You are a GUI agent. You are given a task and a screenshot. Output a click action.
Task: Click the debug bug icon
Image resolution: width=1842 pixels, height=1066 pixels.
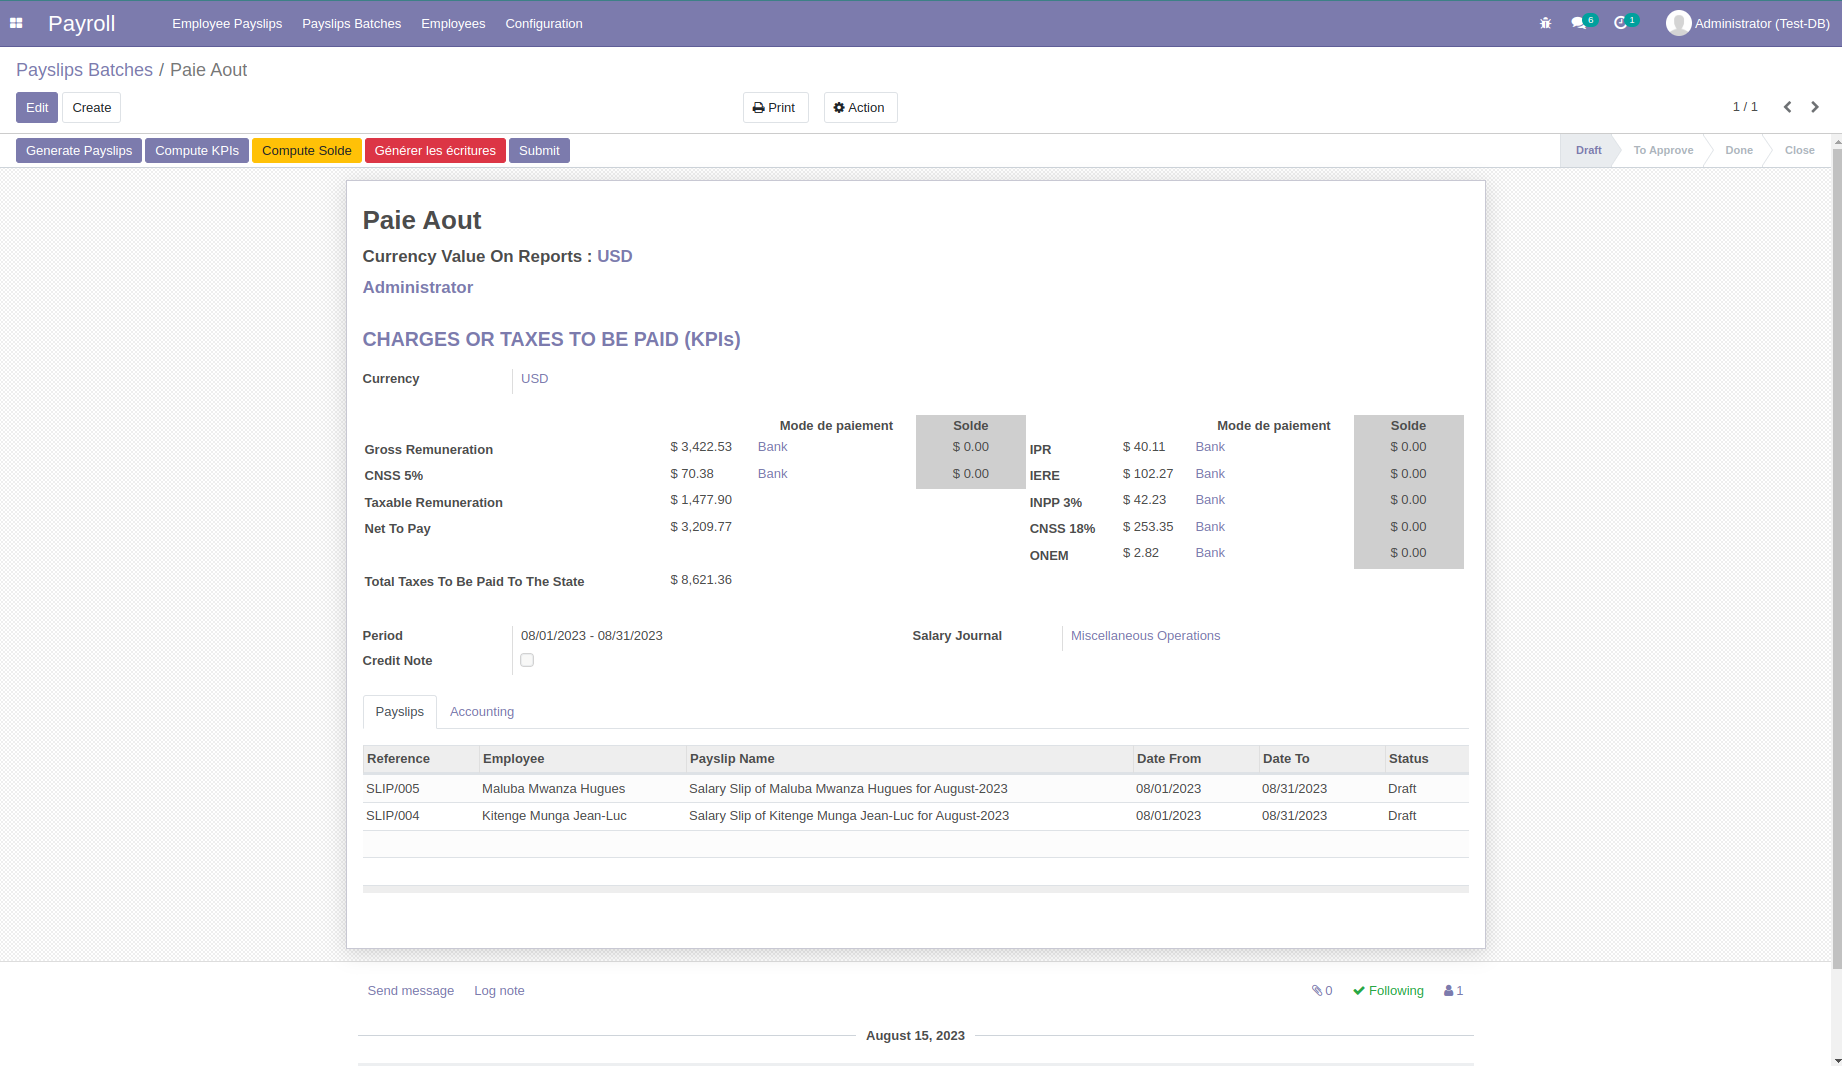click(x=1545, y=23)
